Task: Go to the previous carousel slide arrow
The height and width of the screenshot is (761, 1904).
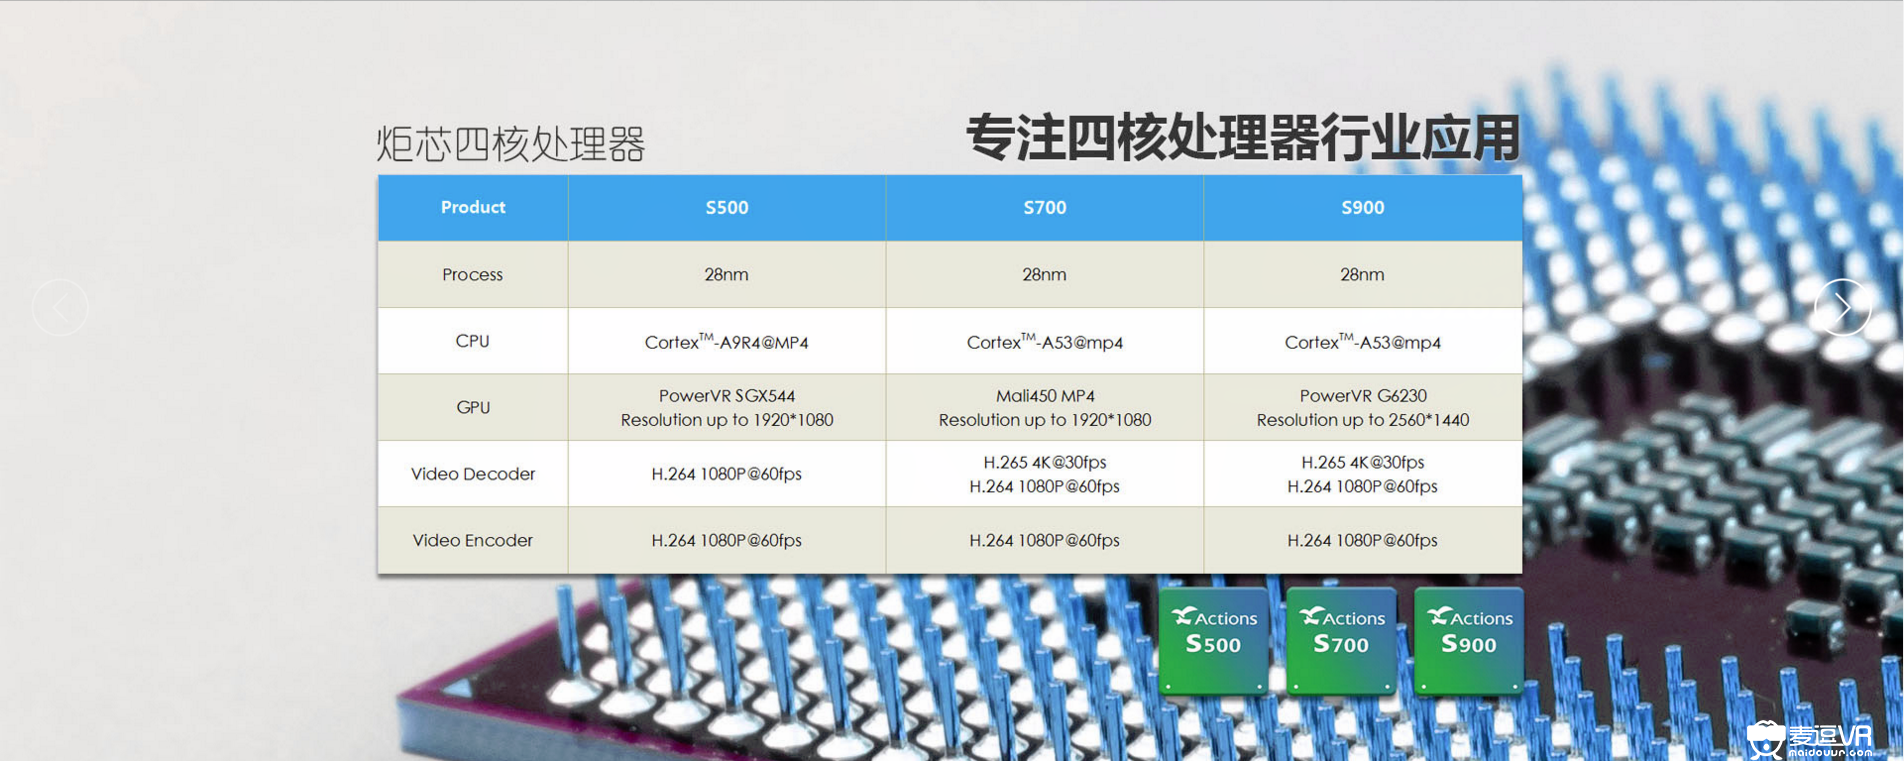Action: coord(60,307)
